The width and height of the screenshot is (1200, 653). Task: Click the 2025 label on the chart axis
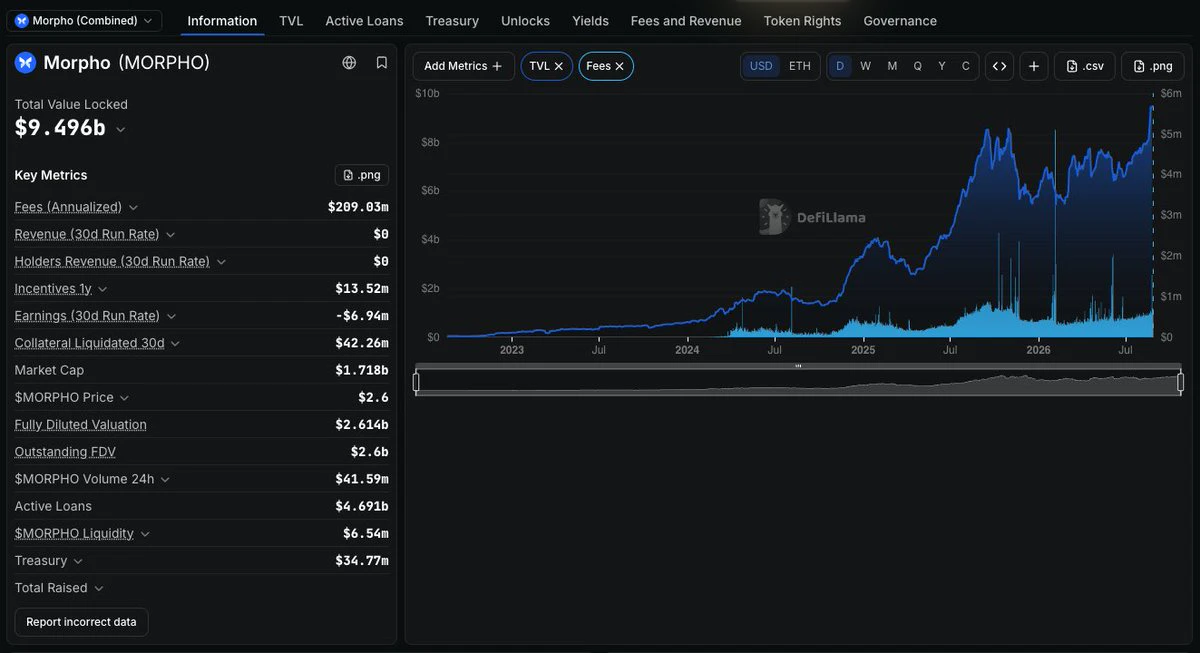coord(863,350)
